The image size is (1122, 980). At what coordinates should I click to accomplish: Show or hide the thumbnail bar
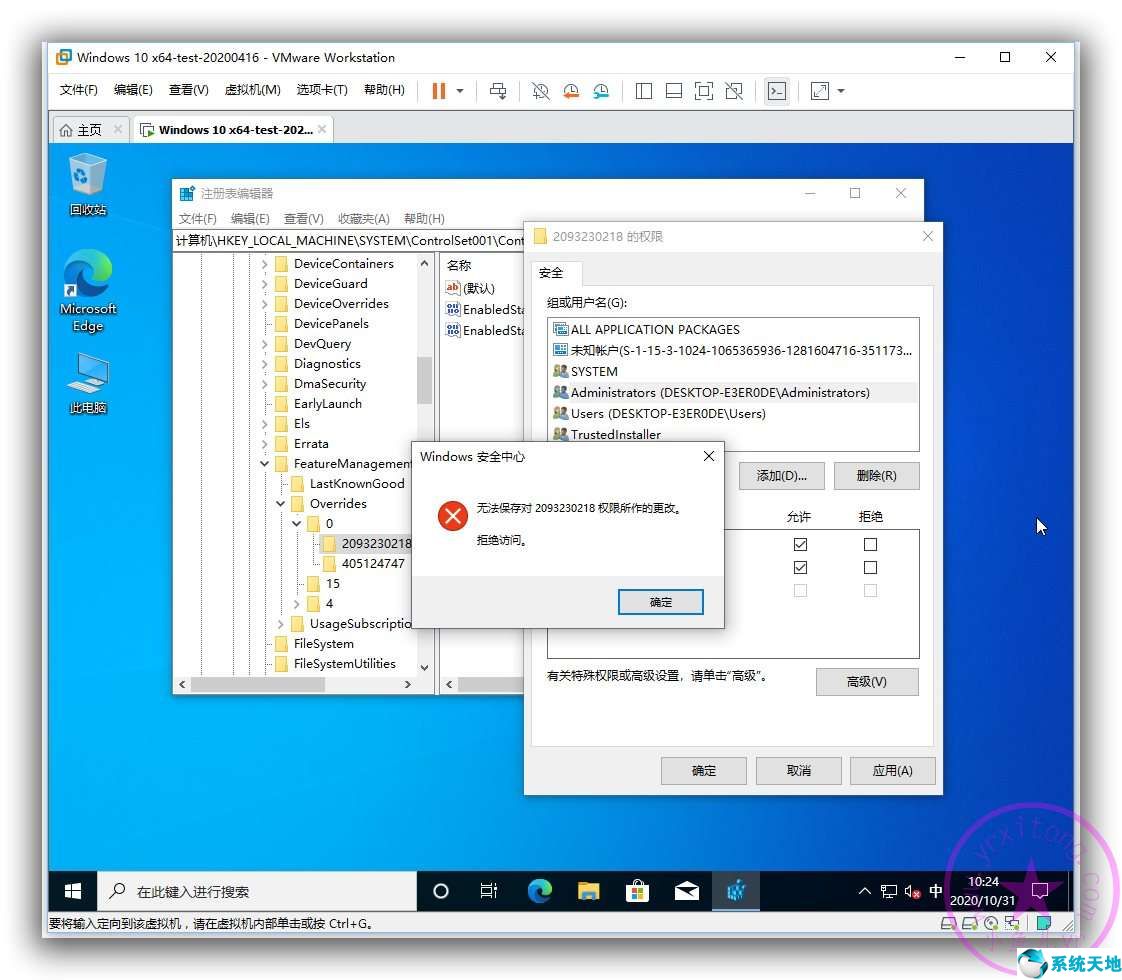click(x=673, y=91)
